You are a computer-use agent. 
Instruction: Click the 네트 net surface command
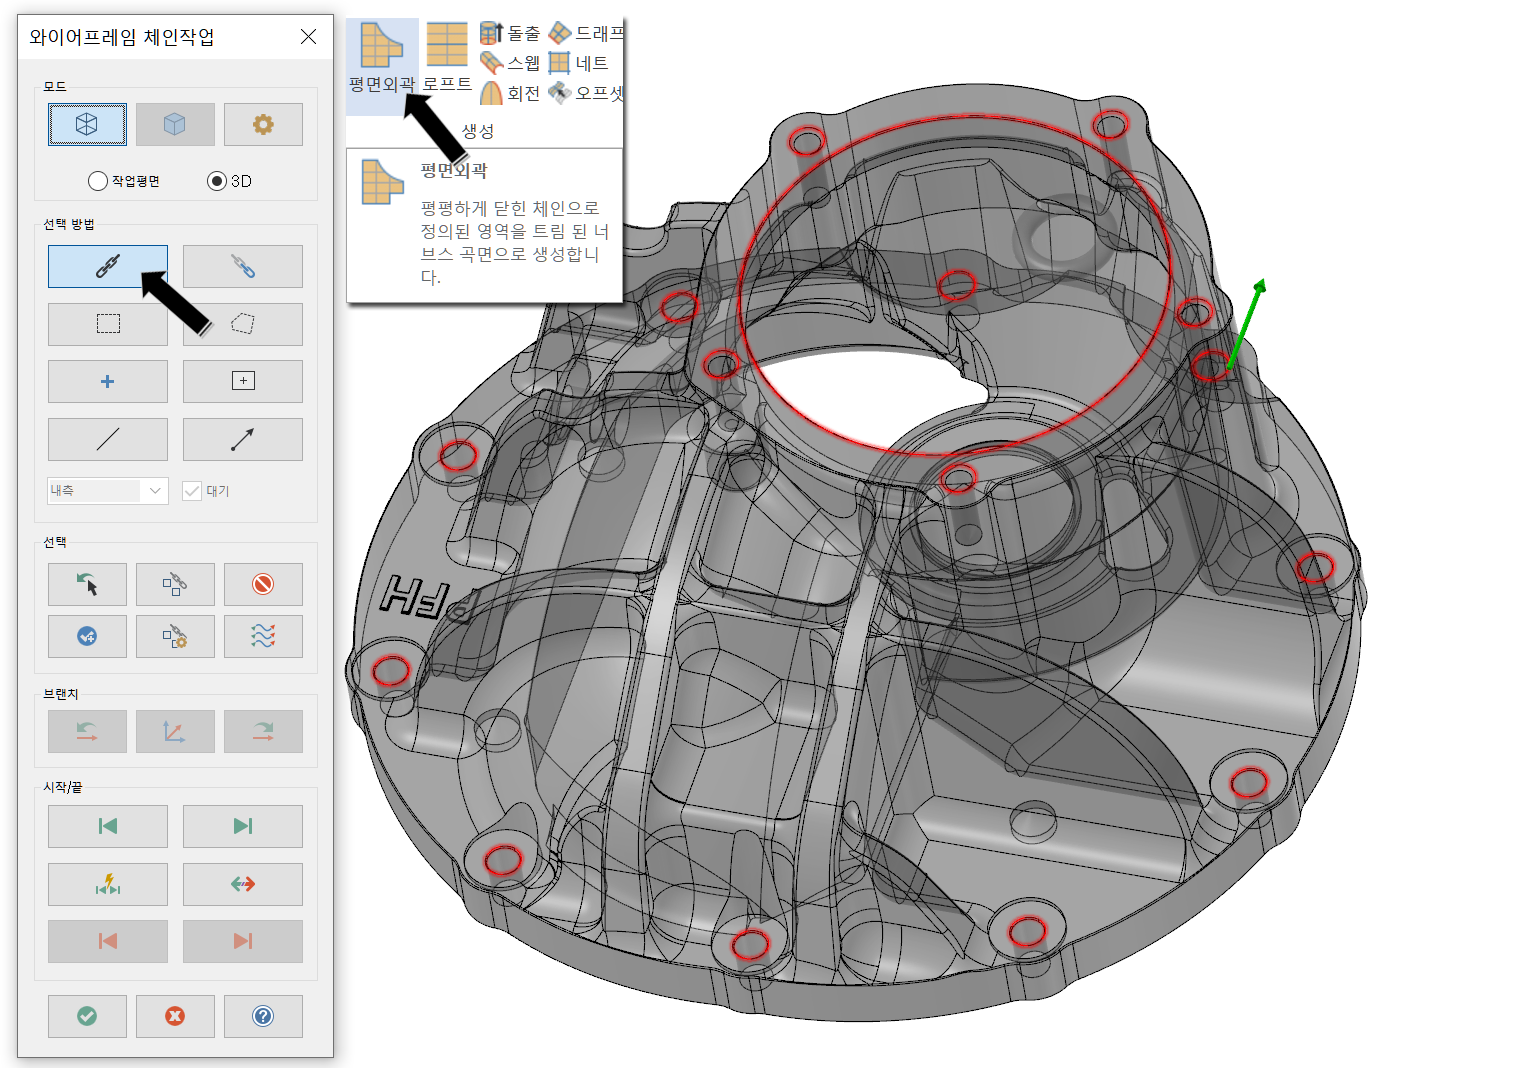click(579, 63)
